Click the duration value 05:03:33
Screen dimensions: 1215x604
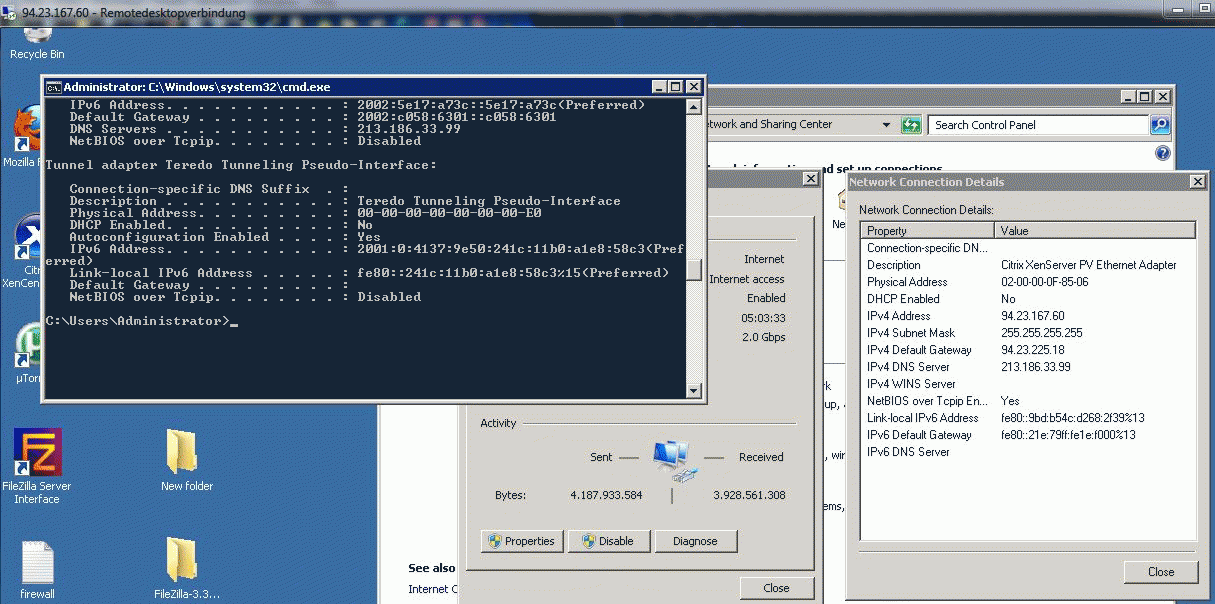[x=763, y=318]
